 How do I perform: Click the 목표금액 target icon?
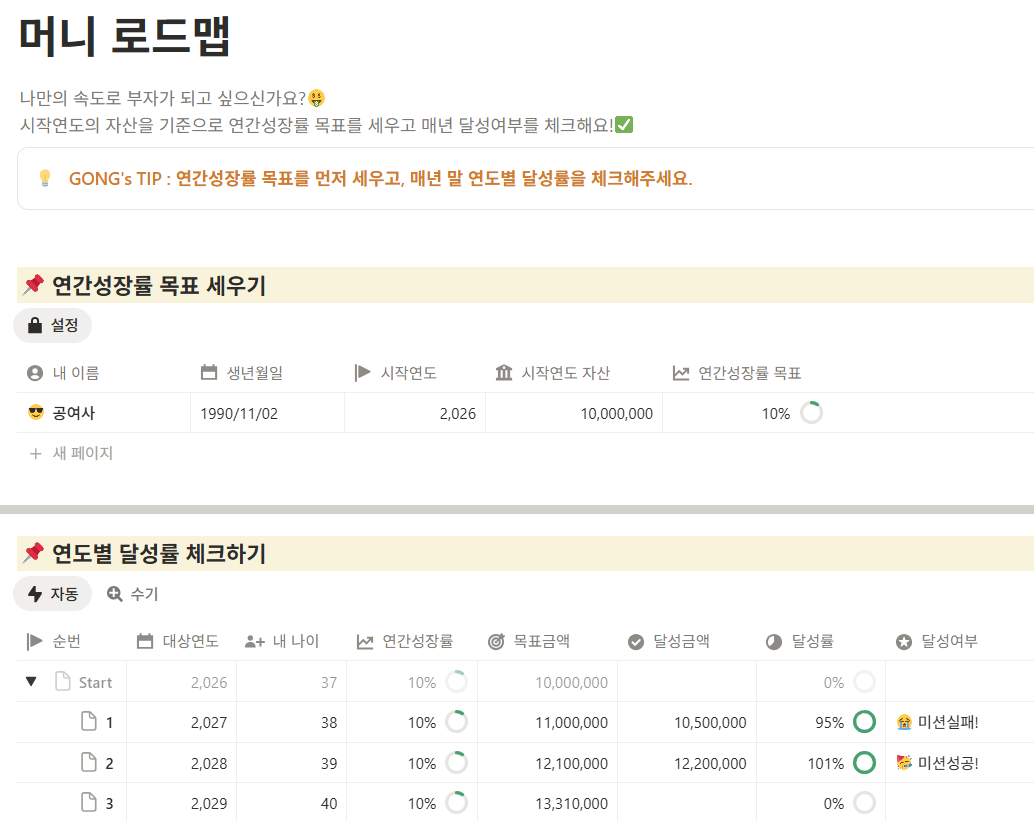pyautogui.click(x=494, y=643)
